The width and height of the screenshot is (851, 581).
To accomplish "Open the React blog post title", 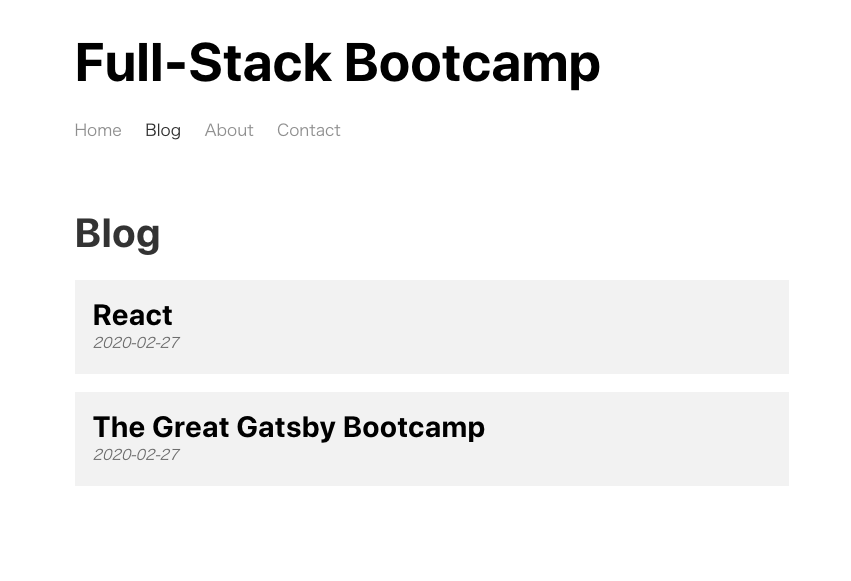I will tap(132, 315).
